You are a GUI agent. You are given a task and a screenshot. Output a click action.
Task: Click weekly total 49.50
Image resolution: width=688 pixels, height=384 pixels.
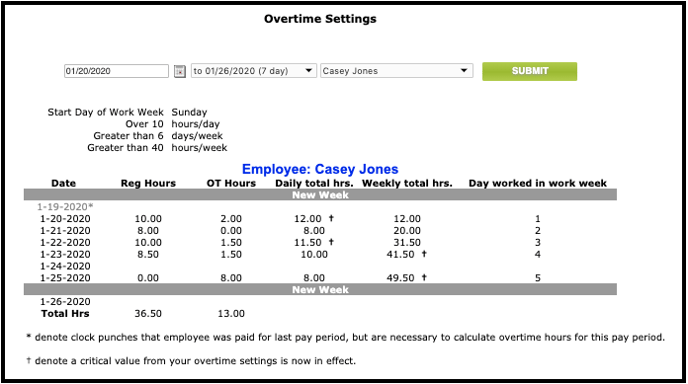click(x=401, y=278)
